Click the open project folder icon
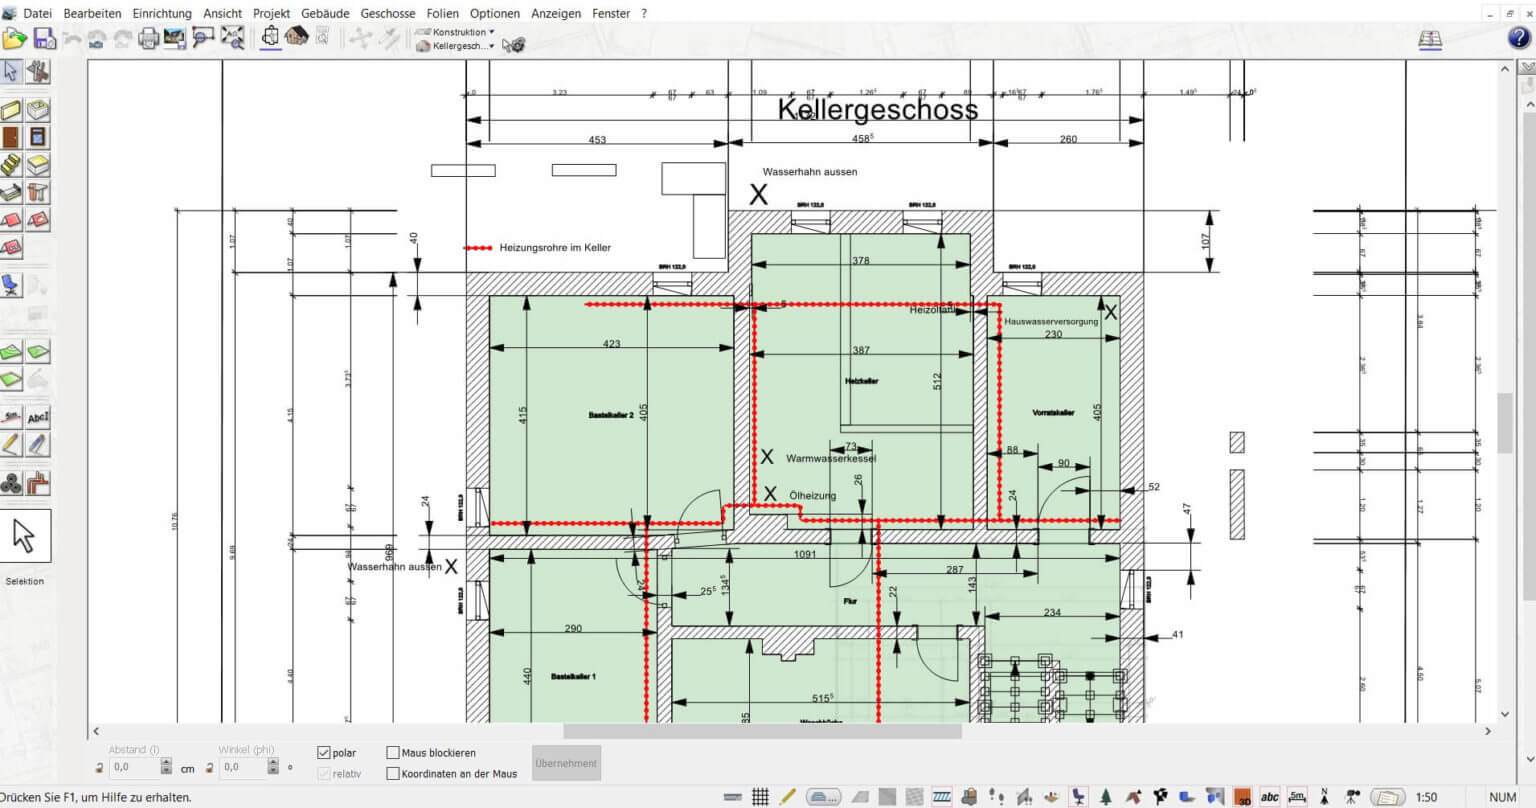This screenshot has height=808, width=1536. pos(14,39)
